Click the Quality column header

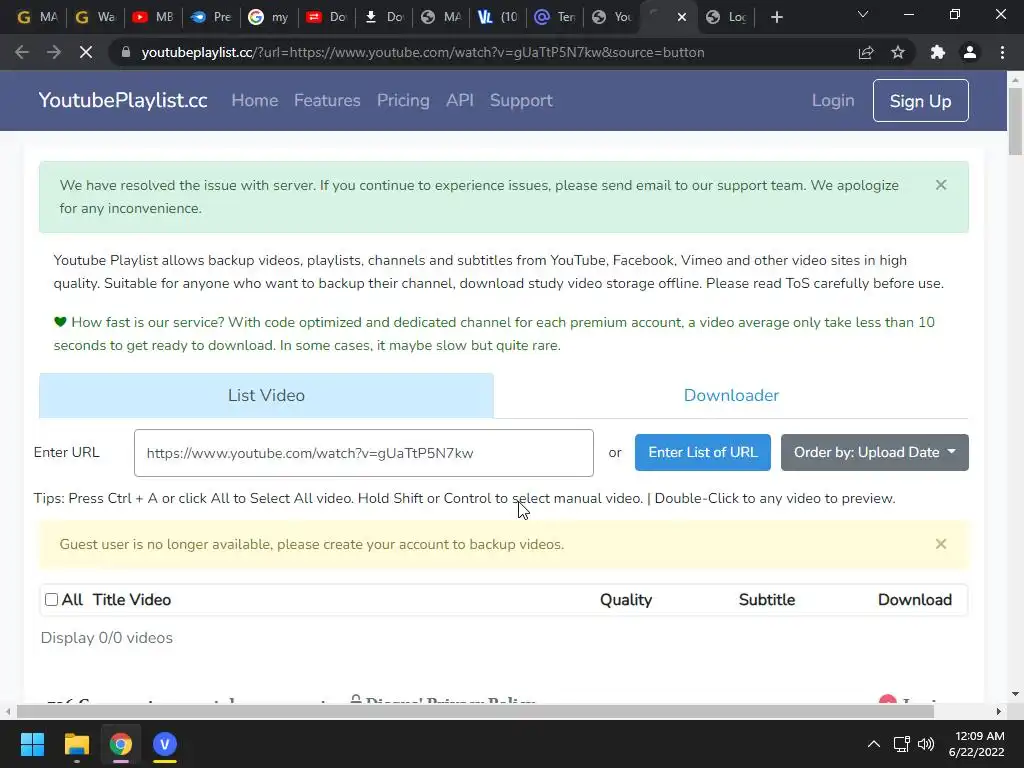[626, 600]
